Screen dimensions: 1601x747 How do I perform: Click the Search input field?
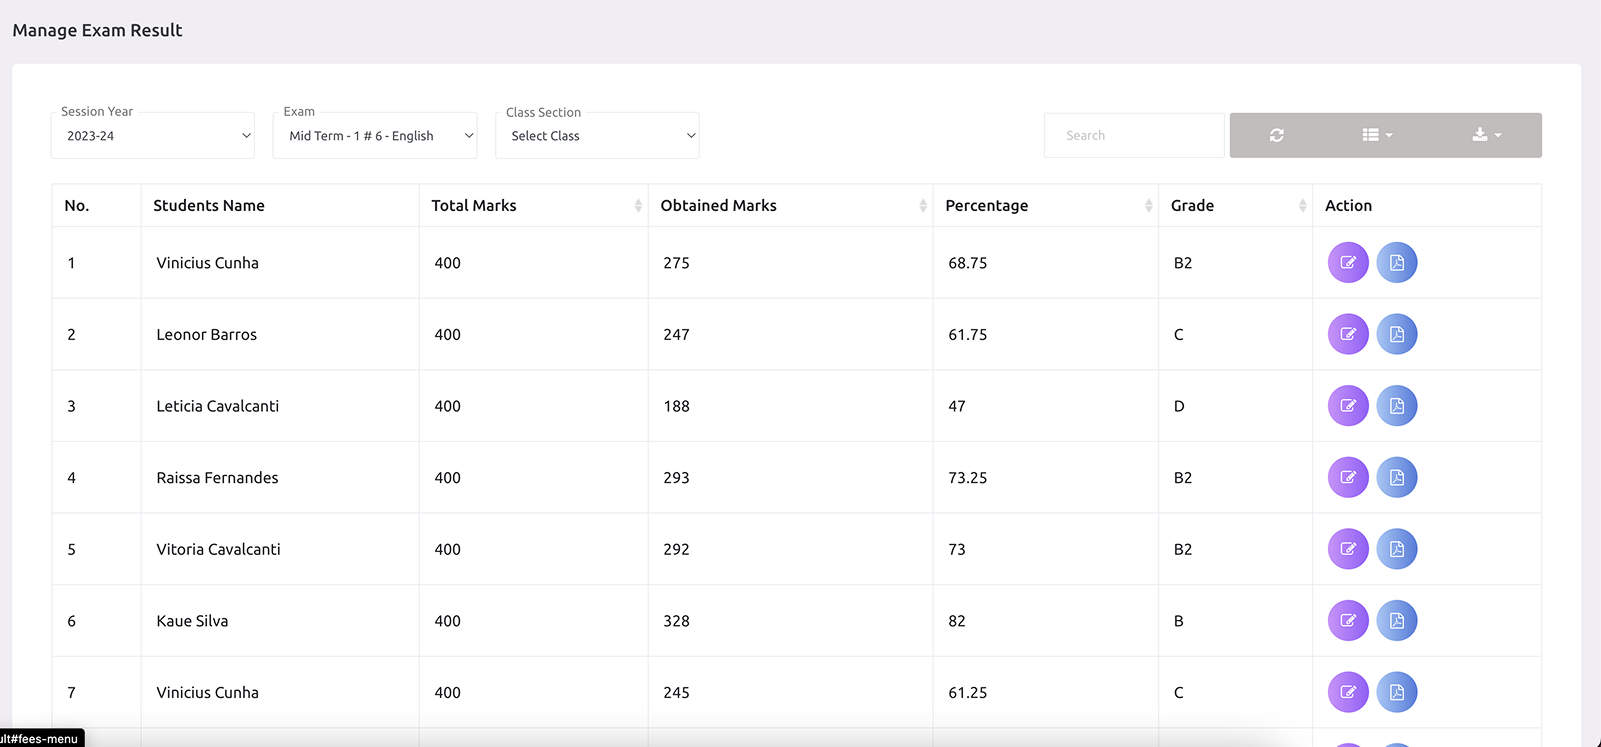pos(1133,136)
